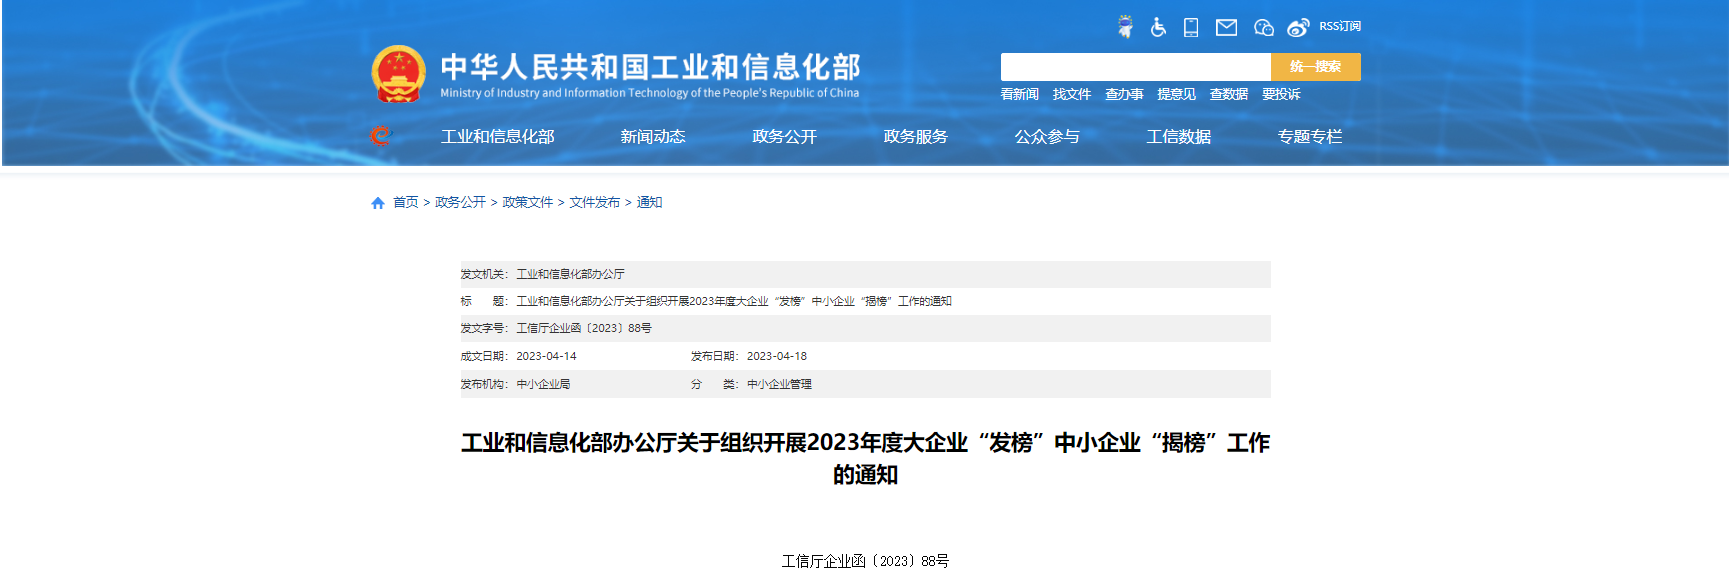Open the 要投诉 quick link

1281,94
